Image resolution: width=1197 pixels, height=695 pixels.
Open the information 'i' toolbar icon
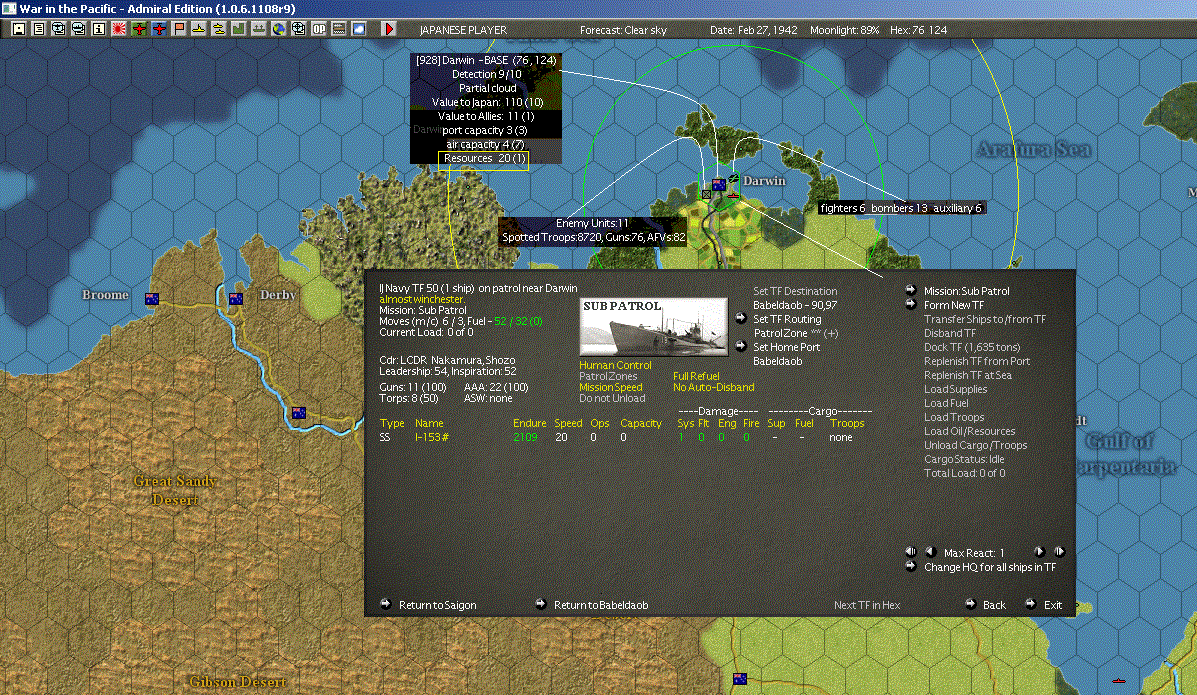tap(98, 29)
